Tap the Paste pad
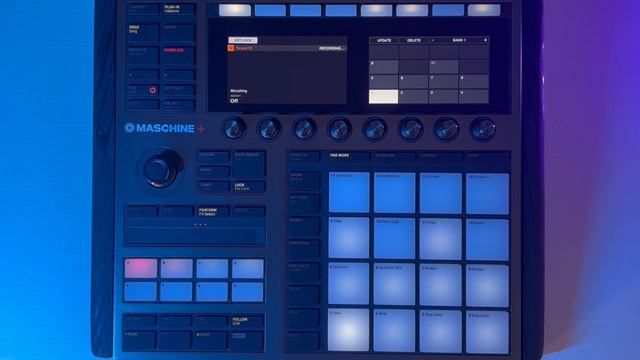This screenshot has height=360, width=640. pyautogui.click(x=487, y=240)
